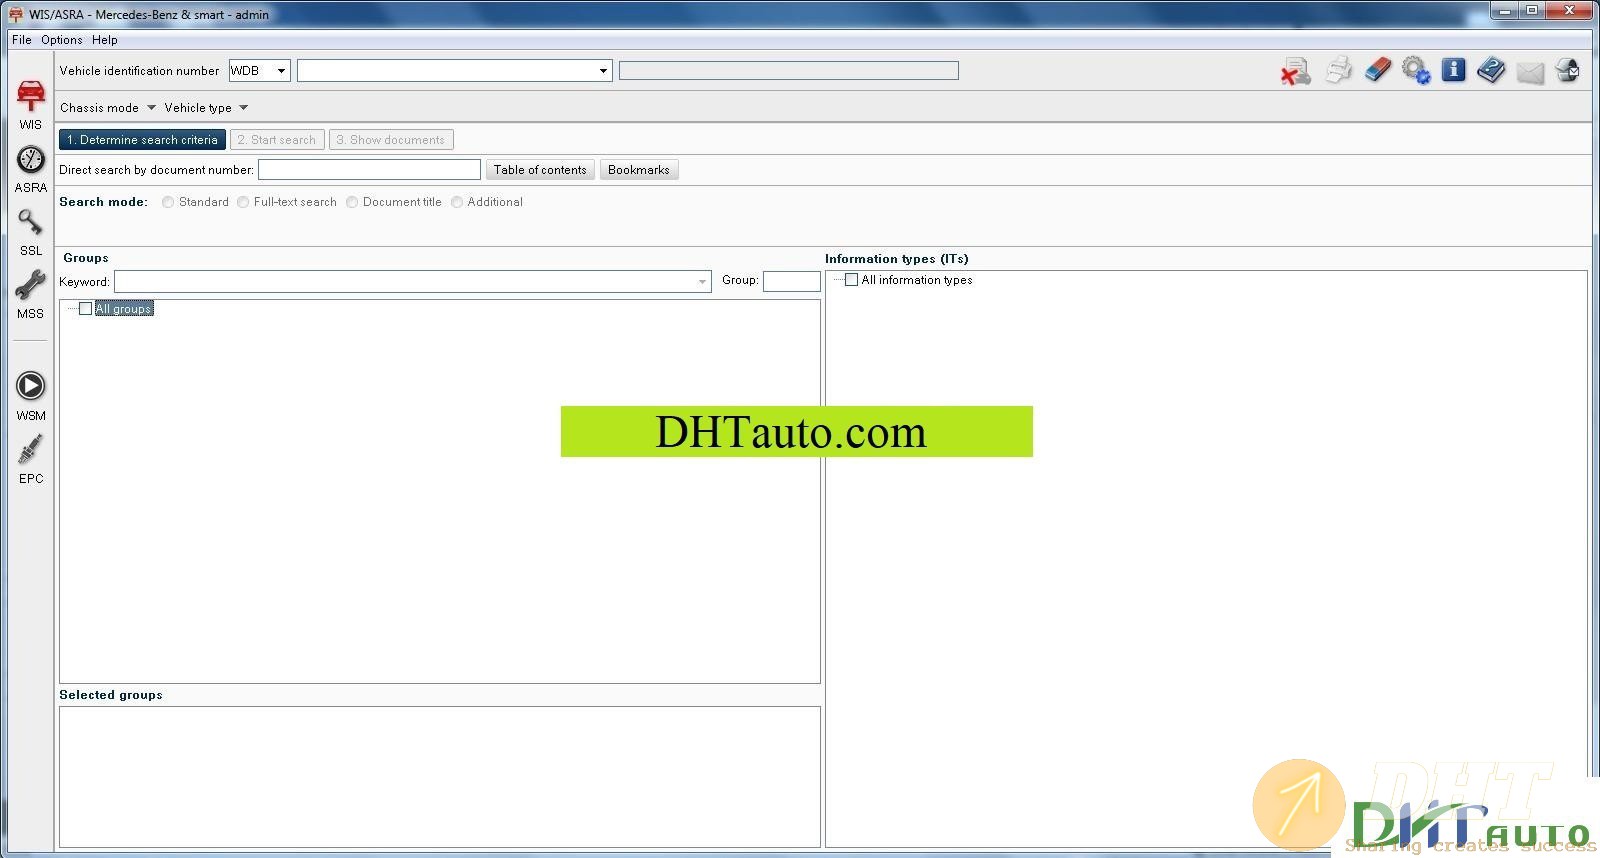1600x858 pixels.
Task: Open the SSL key module
Action: pos(31,232)
